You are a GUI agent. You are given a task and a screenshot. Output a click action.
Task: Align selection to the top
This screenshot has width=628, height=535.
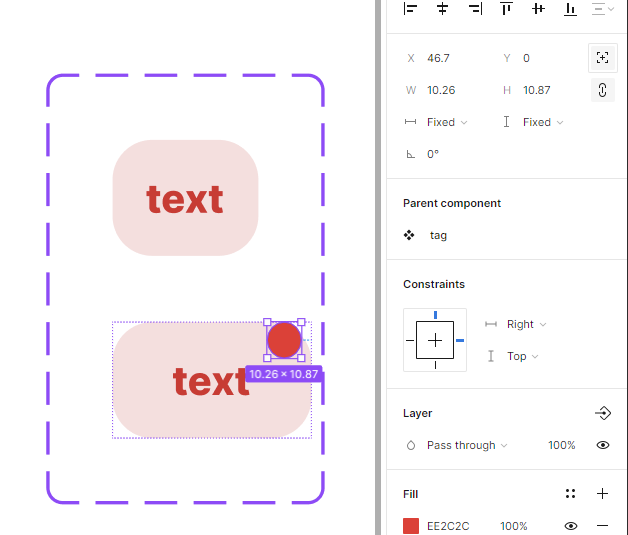pos(506,8)
